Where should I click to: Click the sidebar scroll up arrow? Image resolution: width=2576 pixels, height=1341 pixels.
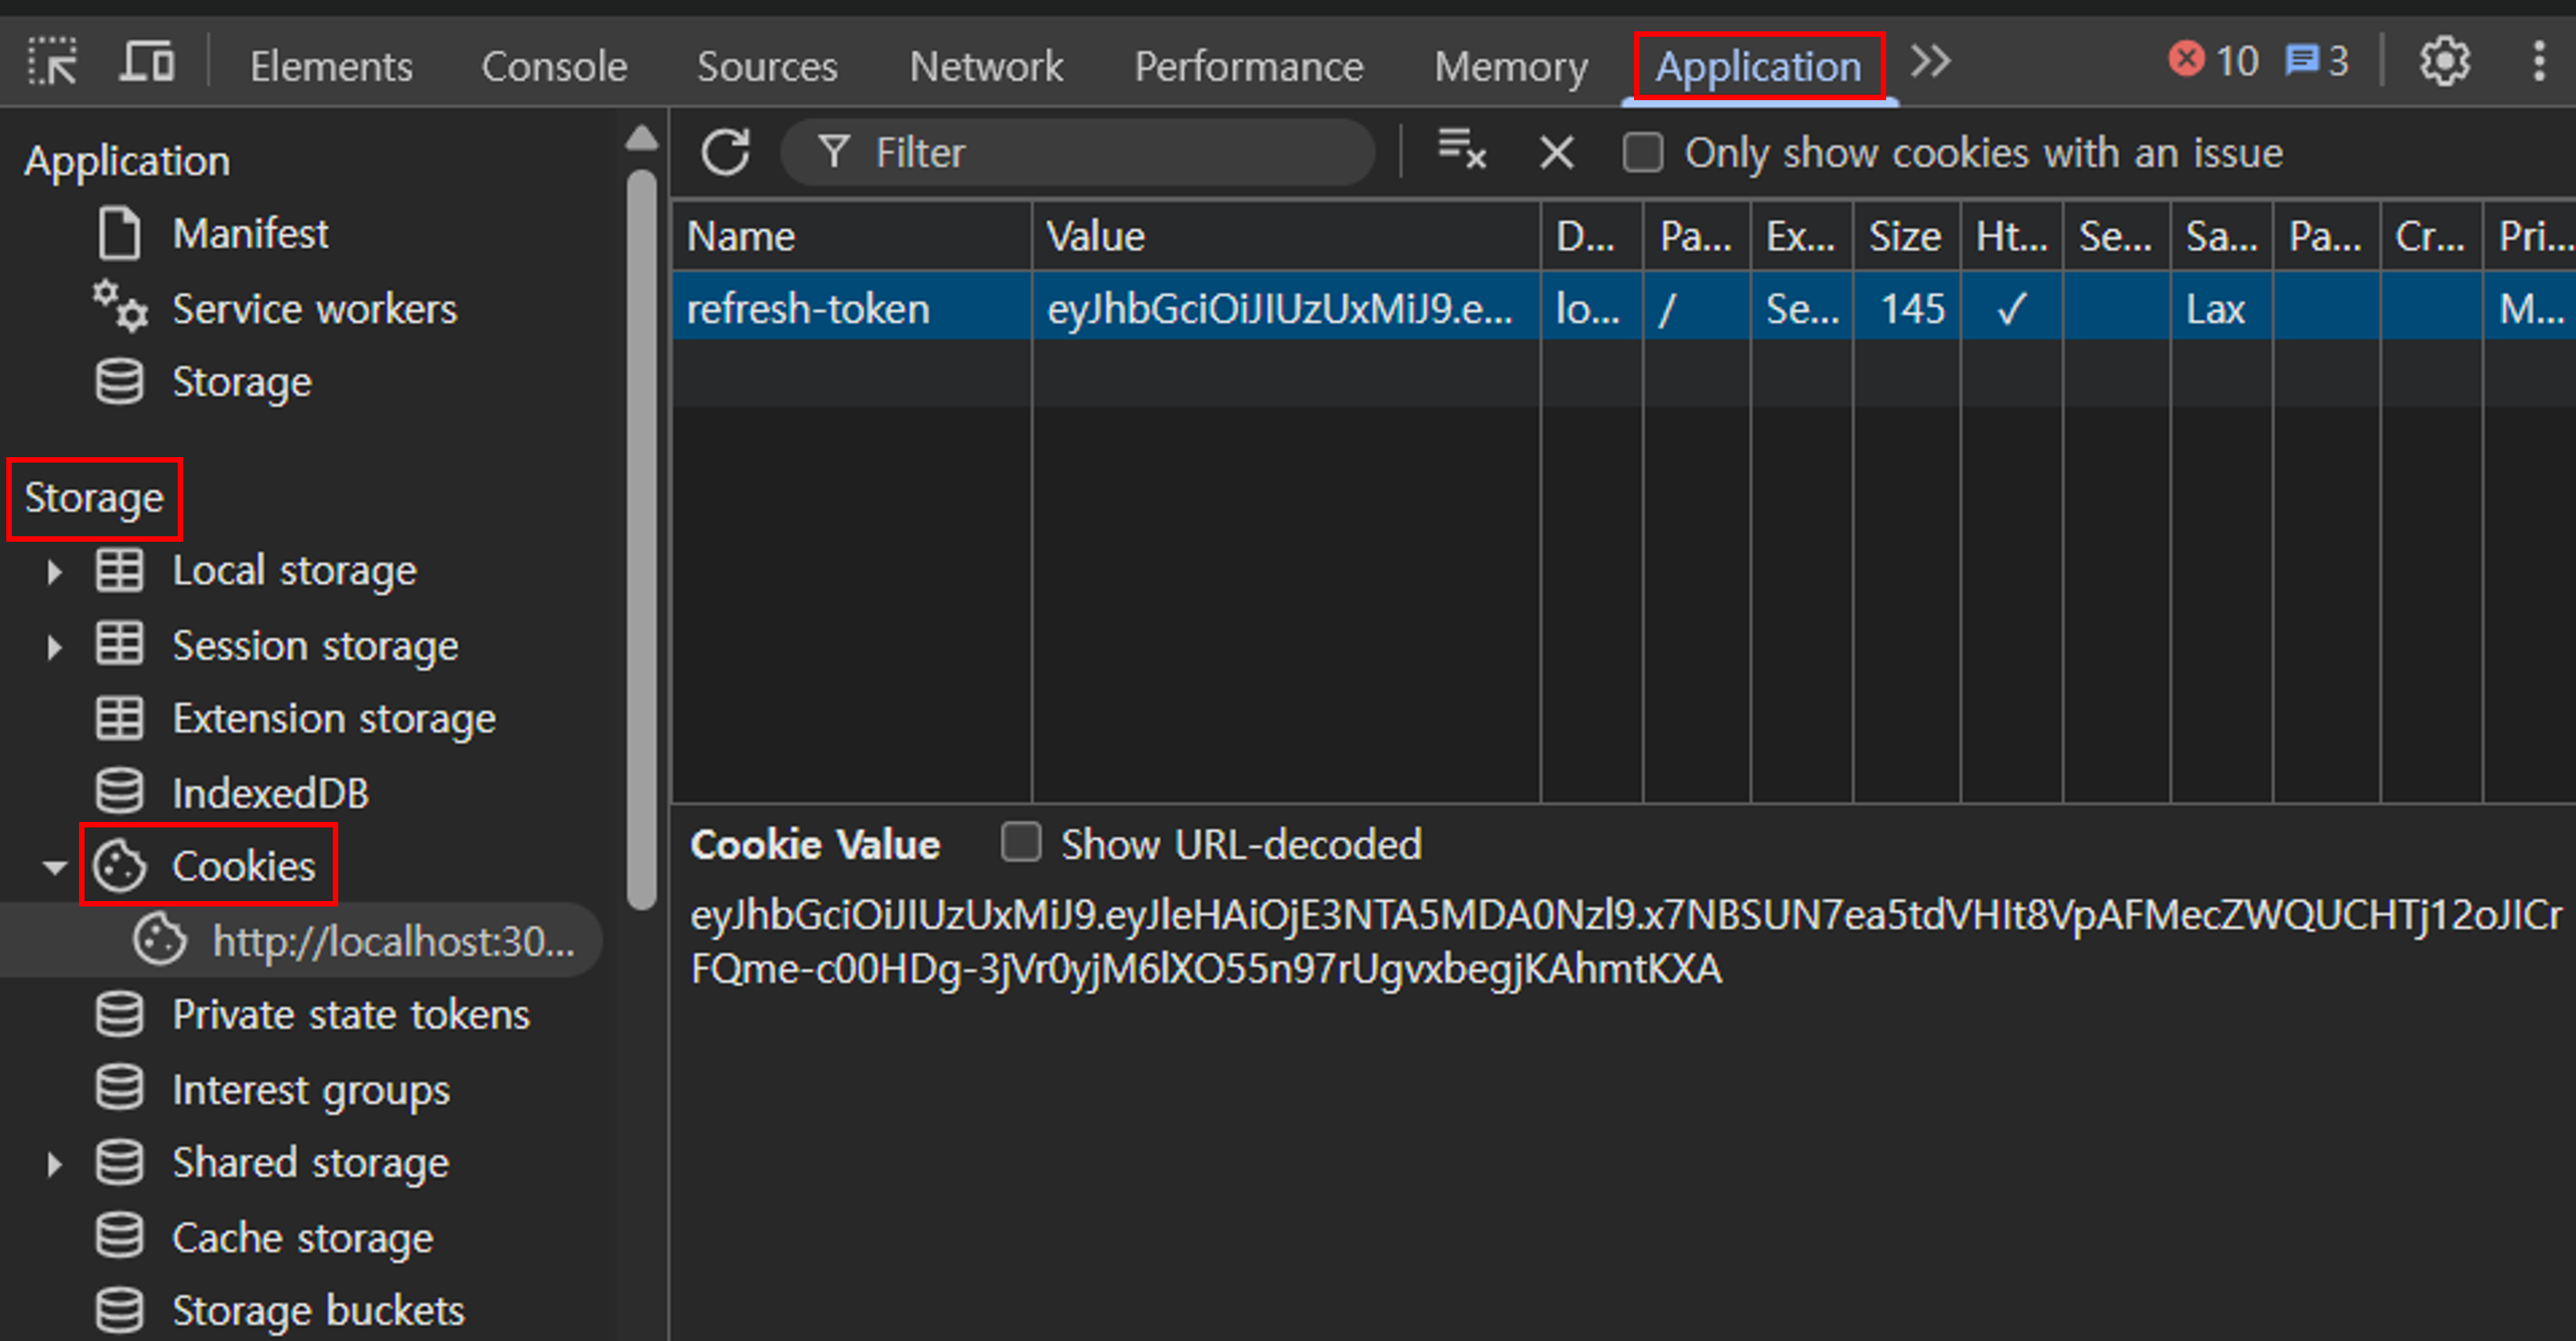click(642, 138)
